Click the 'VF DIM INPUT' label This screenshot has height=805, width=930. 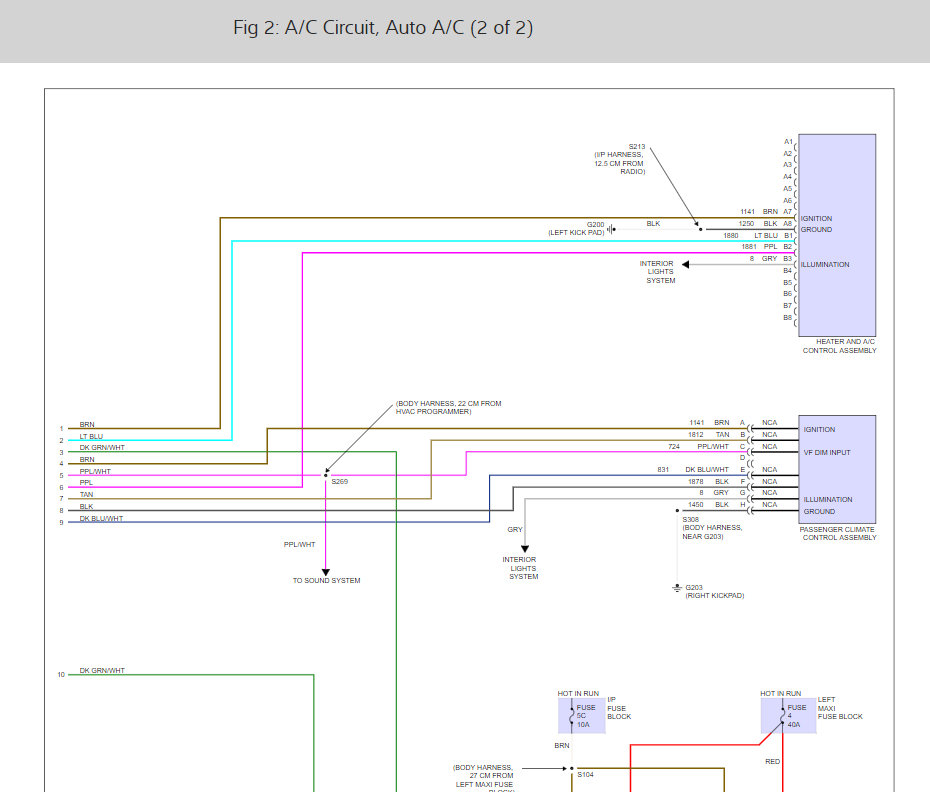coord(827,453)
